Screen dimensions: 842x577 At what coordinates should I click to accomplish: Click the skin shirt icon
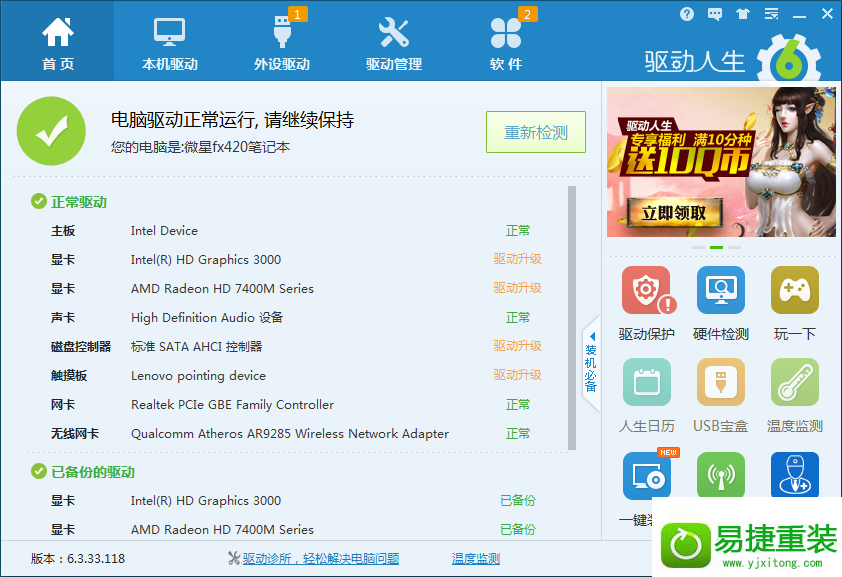tap(743, 14)
